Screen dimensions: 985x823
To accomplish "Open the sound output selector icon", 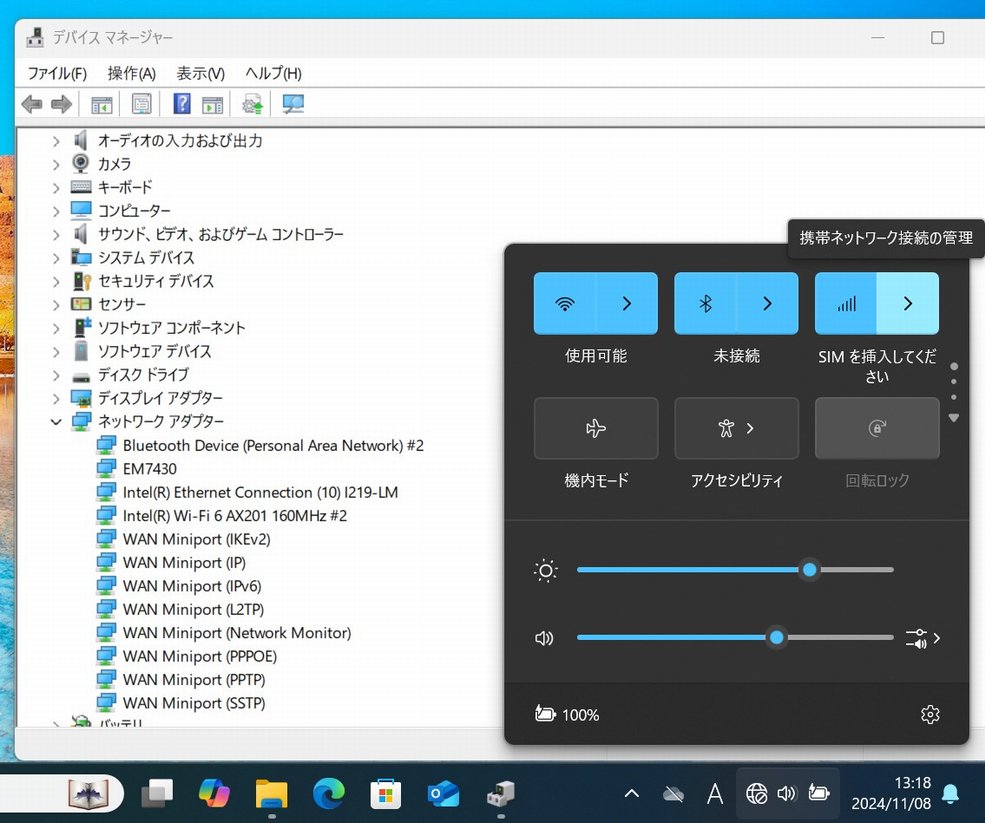I will 922,638.
